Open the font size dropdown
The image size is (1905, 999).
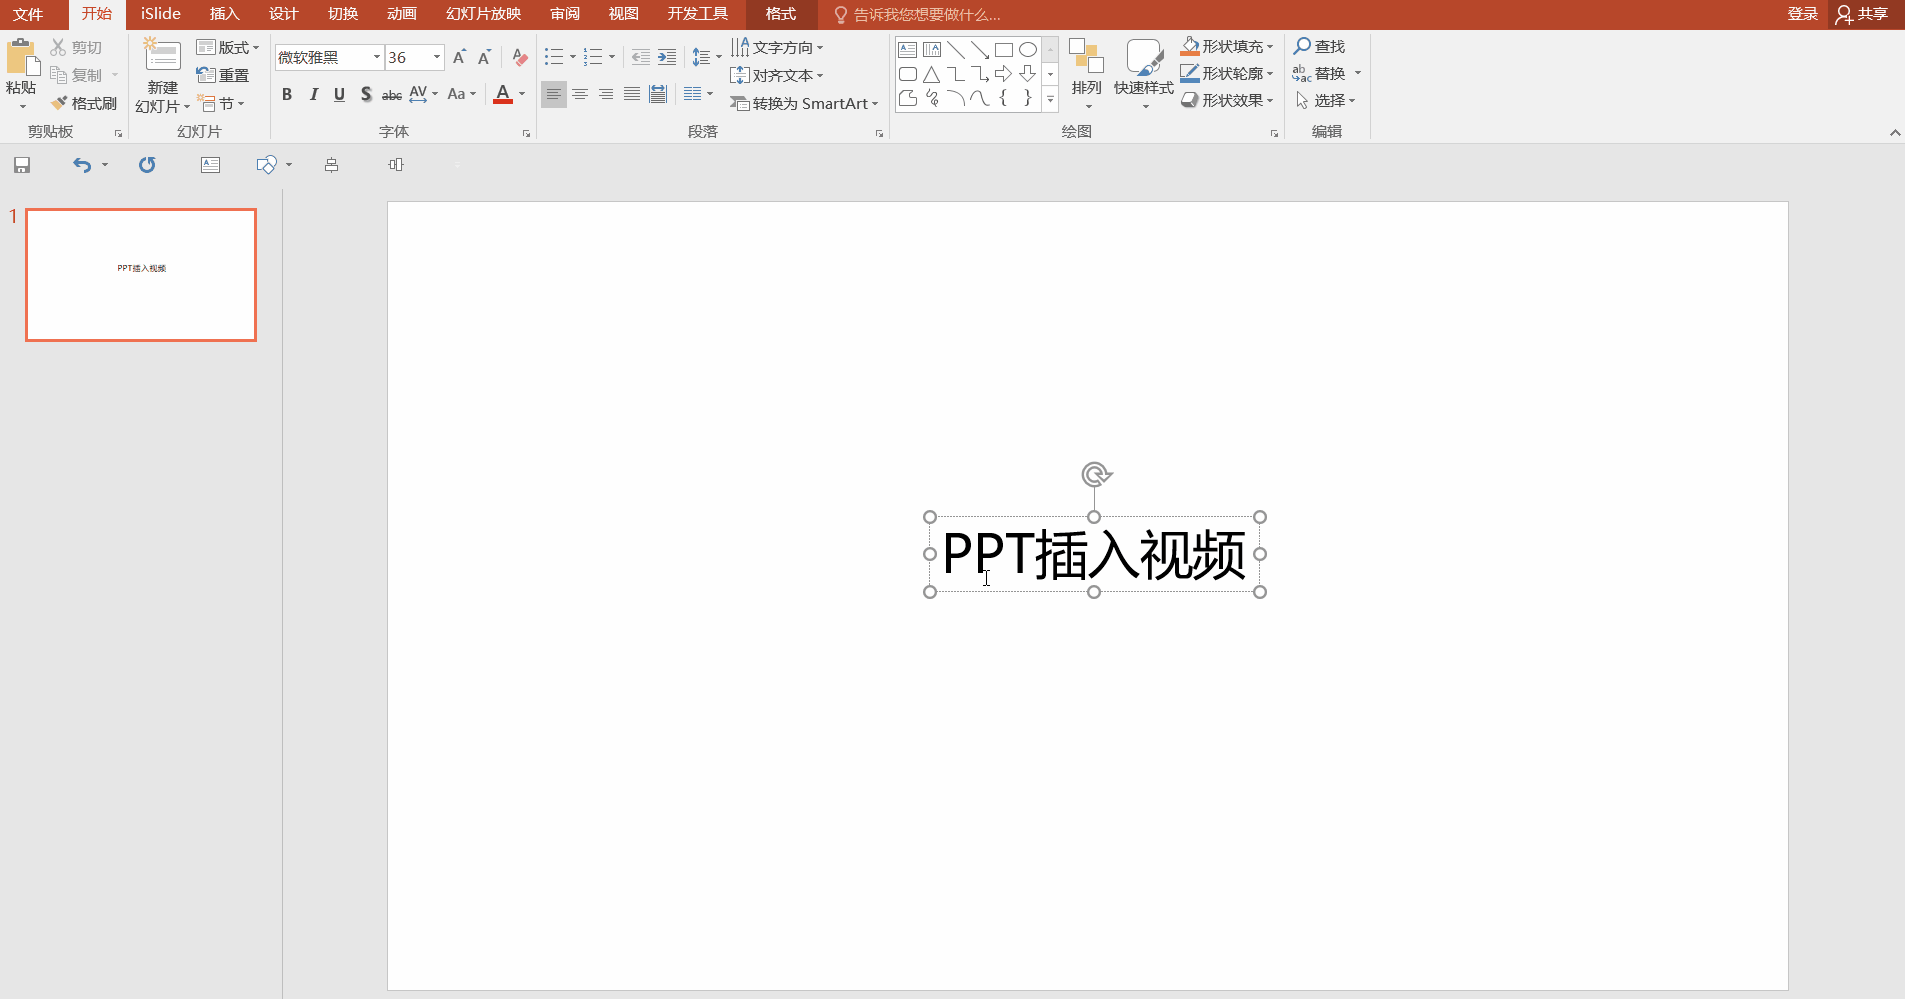click(x=435, y=57)
